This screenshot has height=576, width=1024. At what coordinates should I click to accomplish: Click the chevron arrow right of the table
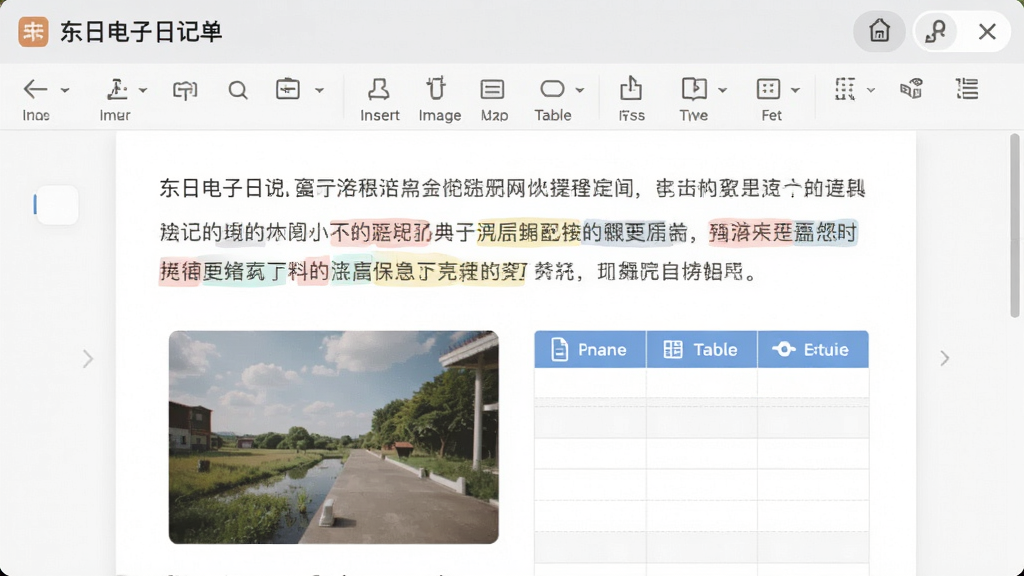coord(944,358)
